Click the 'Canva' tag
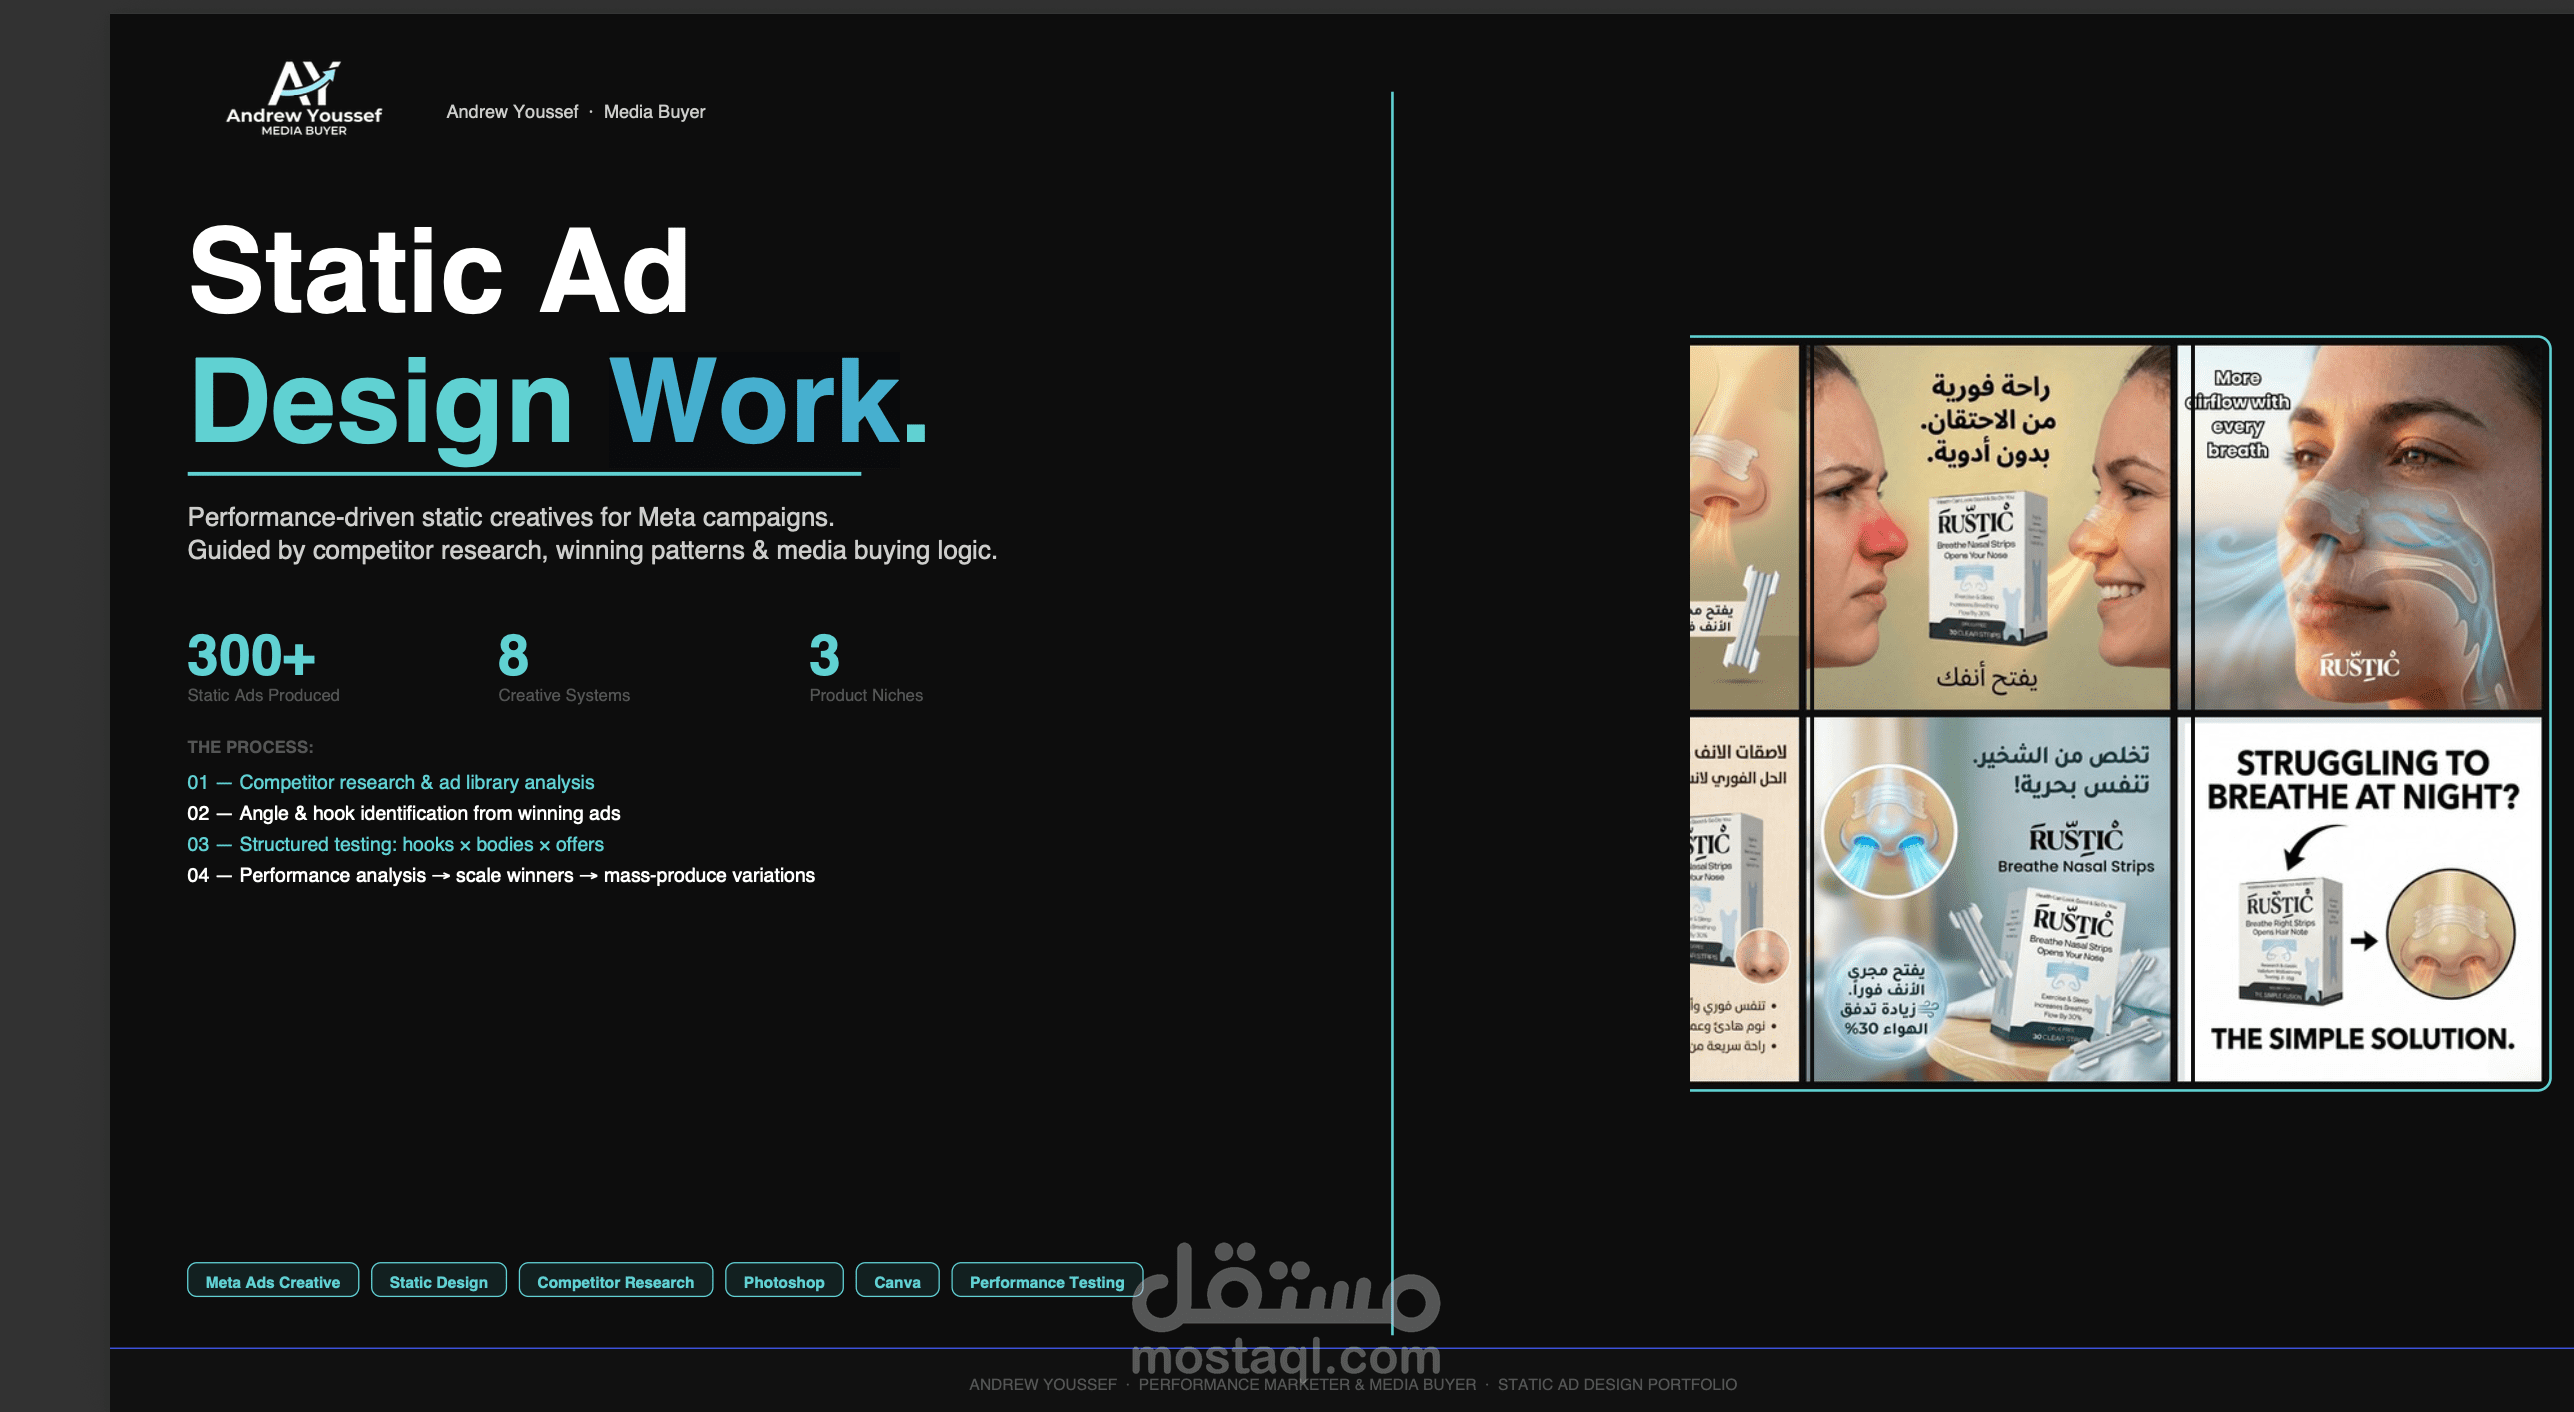2574x1412 pixels. pos(897,1281)
